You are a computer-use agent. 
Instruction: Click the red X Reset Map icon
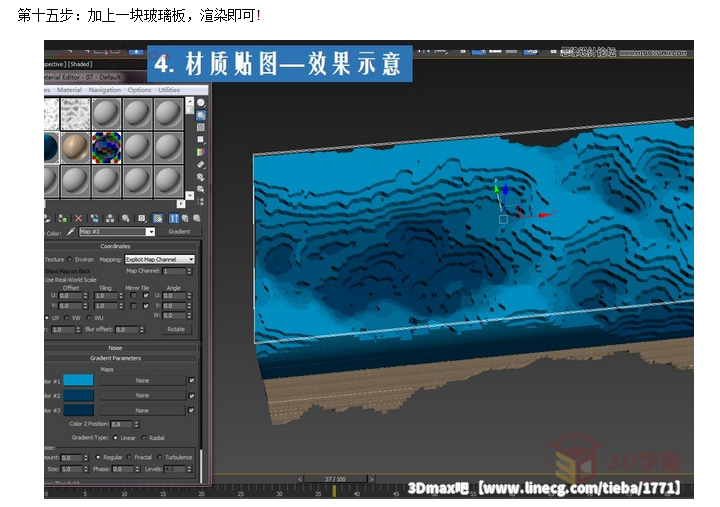(79, 219)
